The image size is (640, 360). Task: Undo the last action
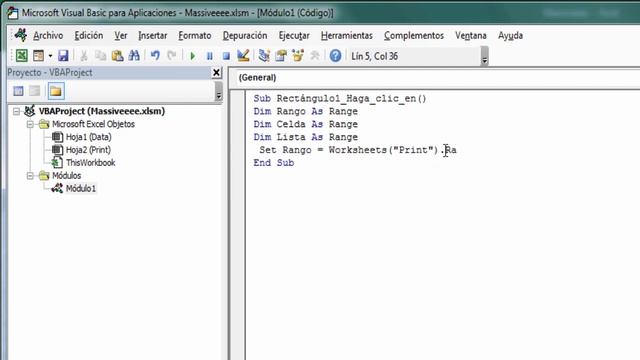(x=155, y=56)
